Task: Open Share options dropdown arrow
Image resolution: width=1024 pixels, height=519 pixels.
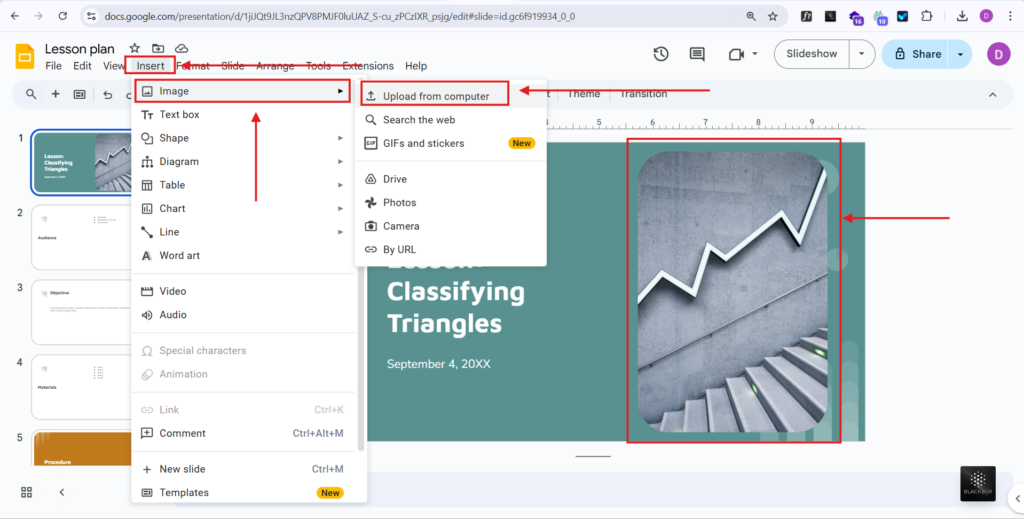Action: click(960, 54)
